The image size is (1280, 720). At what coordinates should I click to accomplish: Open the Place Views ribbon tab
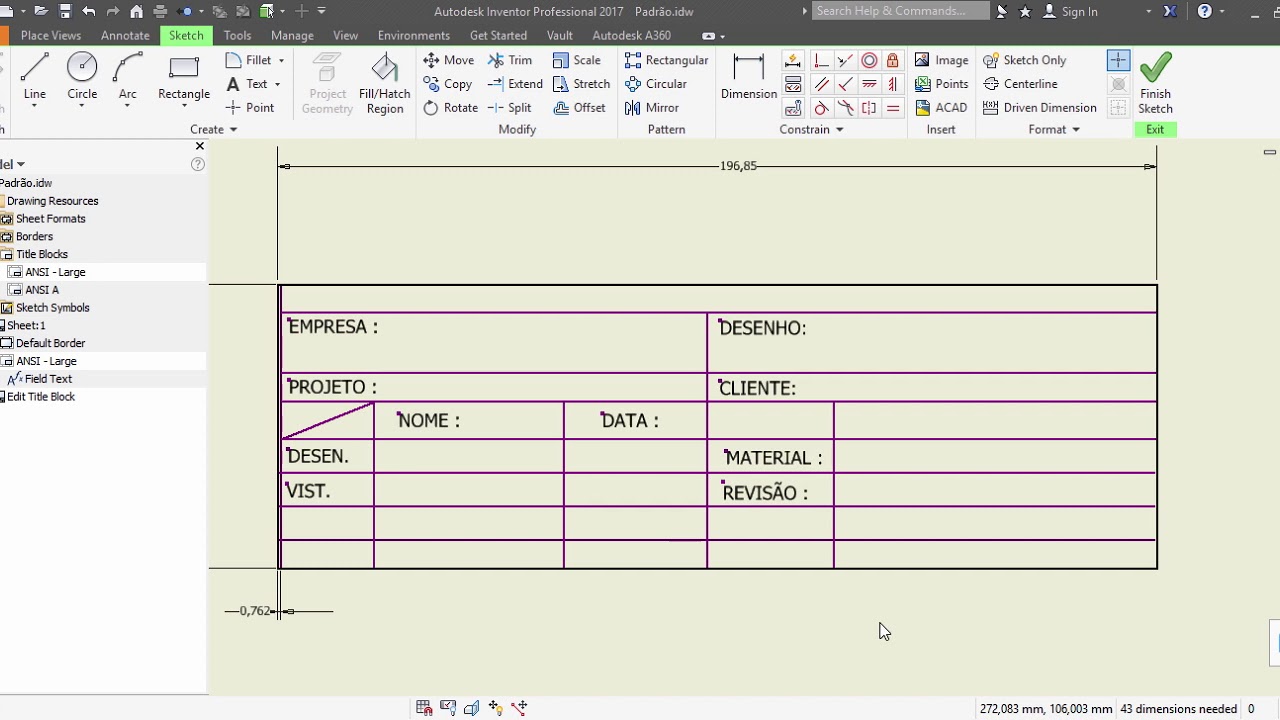tap(51, 35)
